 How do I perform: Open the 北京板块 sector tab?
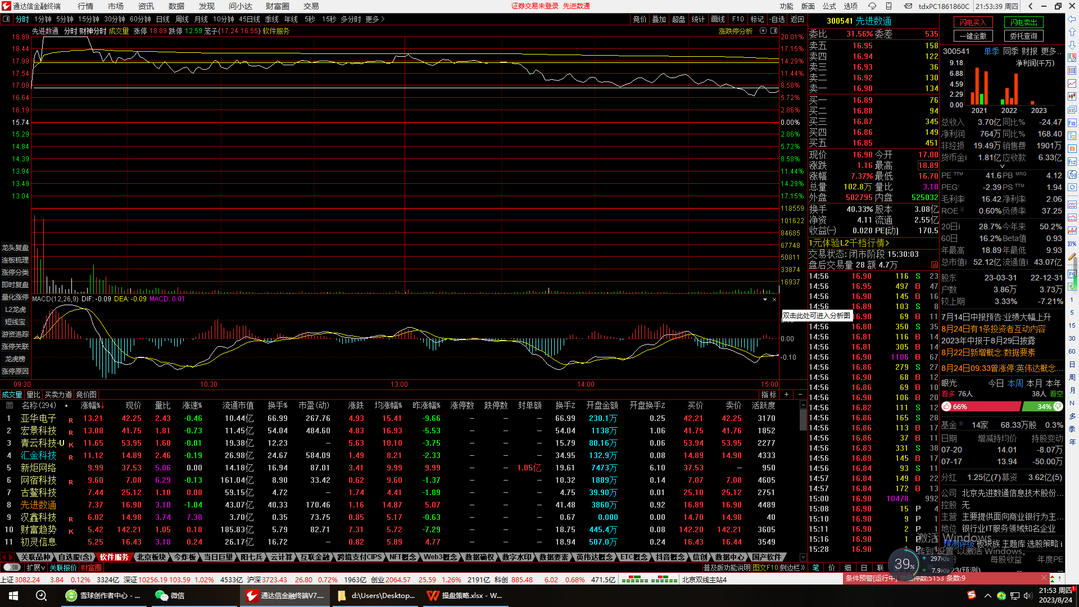[151, 557]
